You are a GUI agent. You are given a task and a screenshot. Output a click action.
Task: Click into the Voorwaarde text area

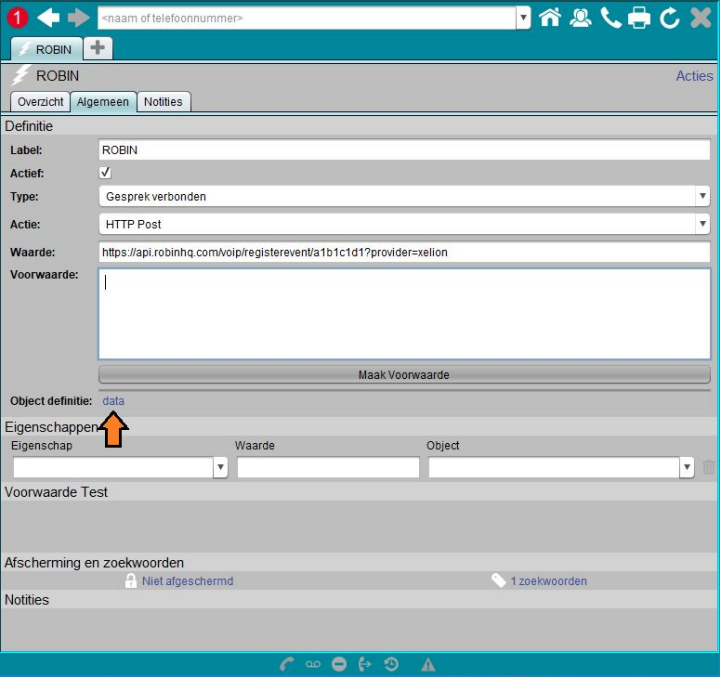pos(404,313)
